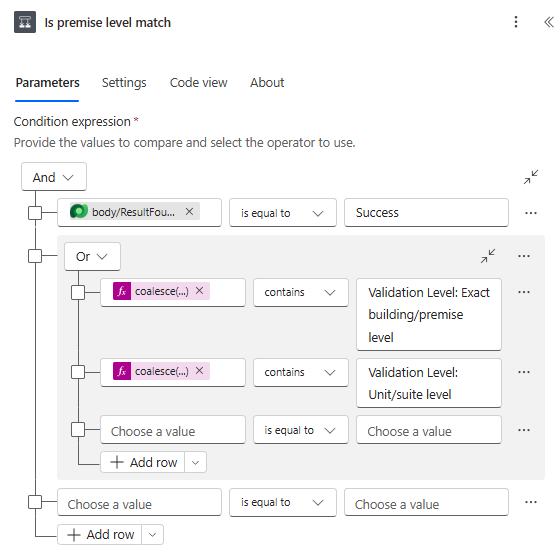Switch to the Settings tab
The width and height of the screenshot is (554, 560).
tap(124, 82)
